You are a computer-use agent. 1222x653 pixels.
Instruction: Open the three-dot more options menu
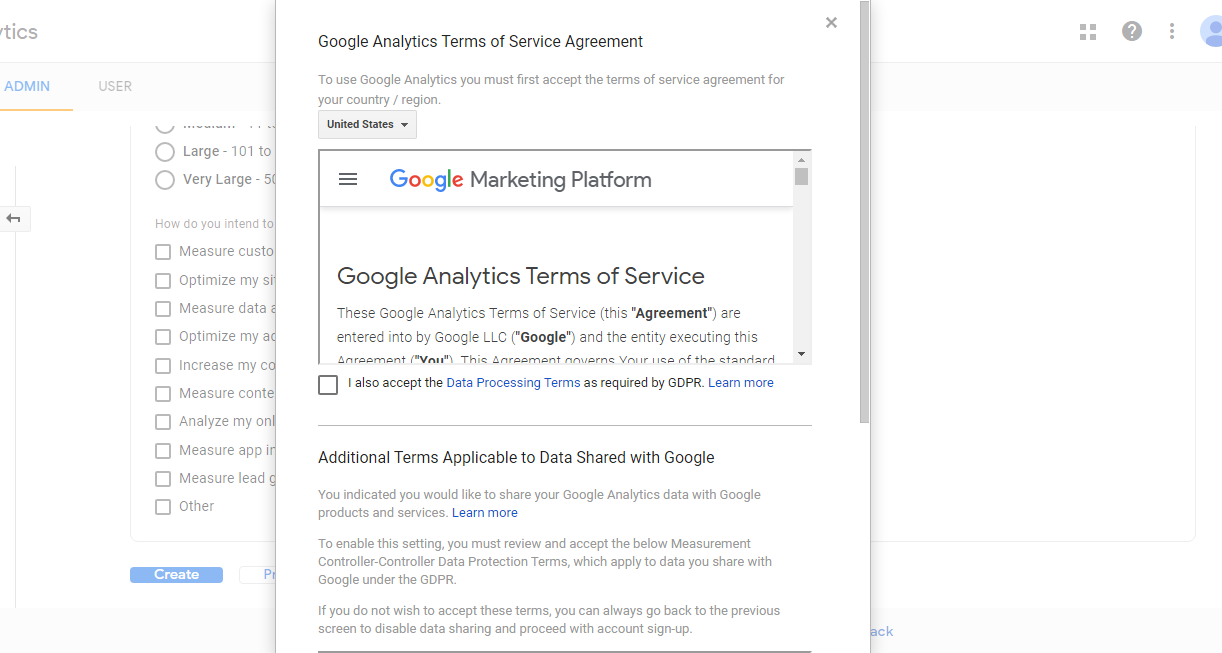click(1172, 31)
